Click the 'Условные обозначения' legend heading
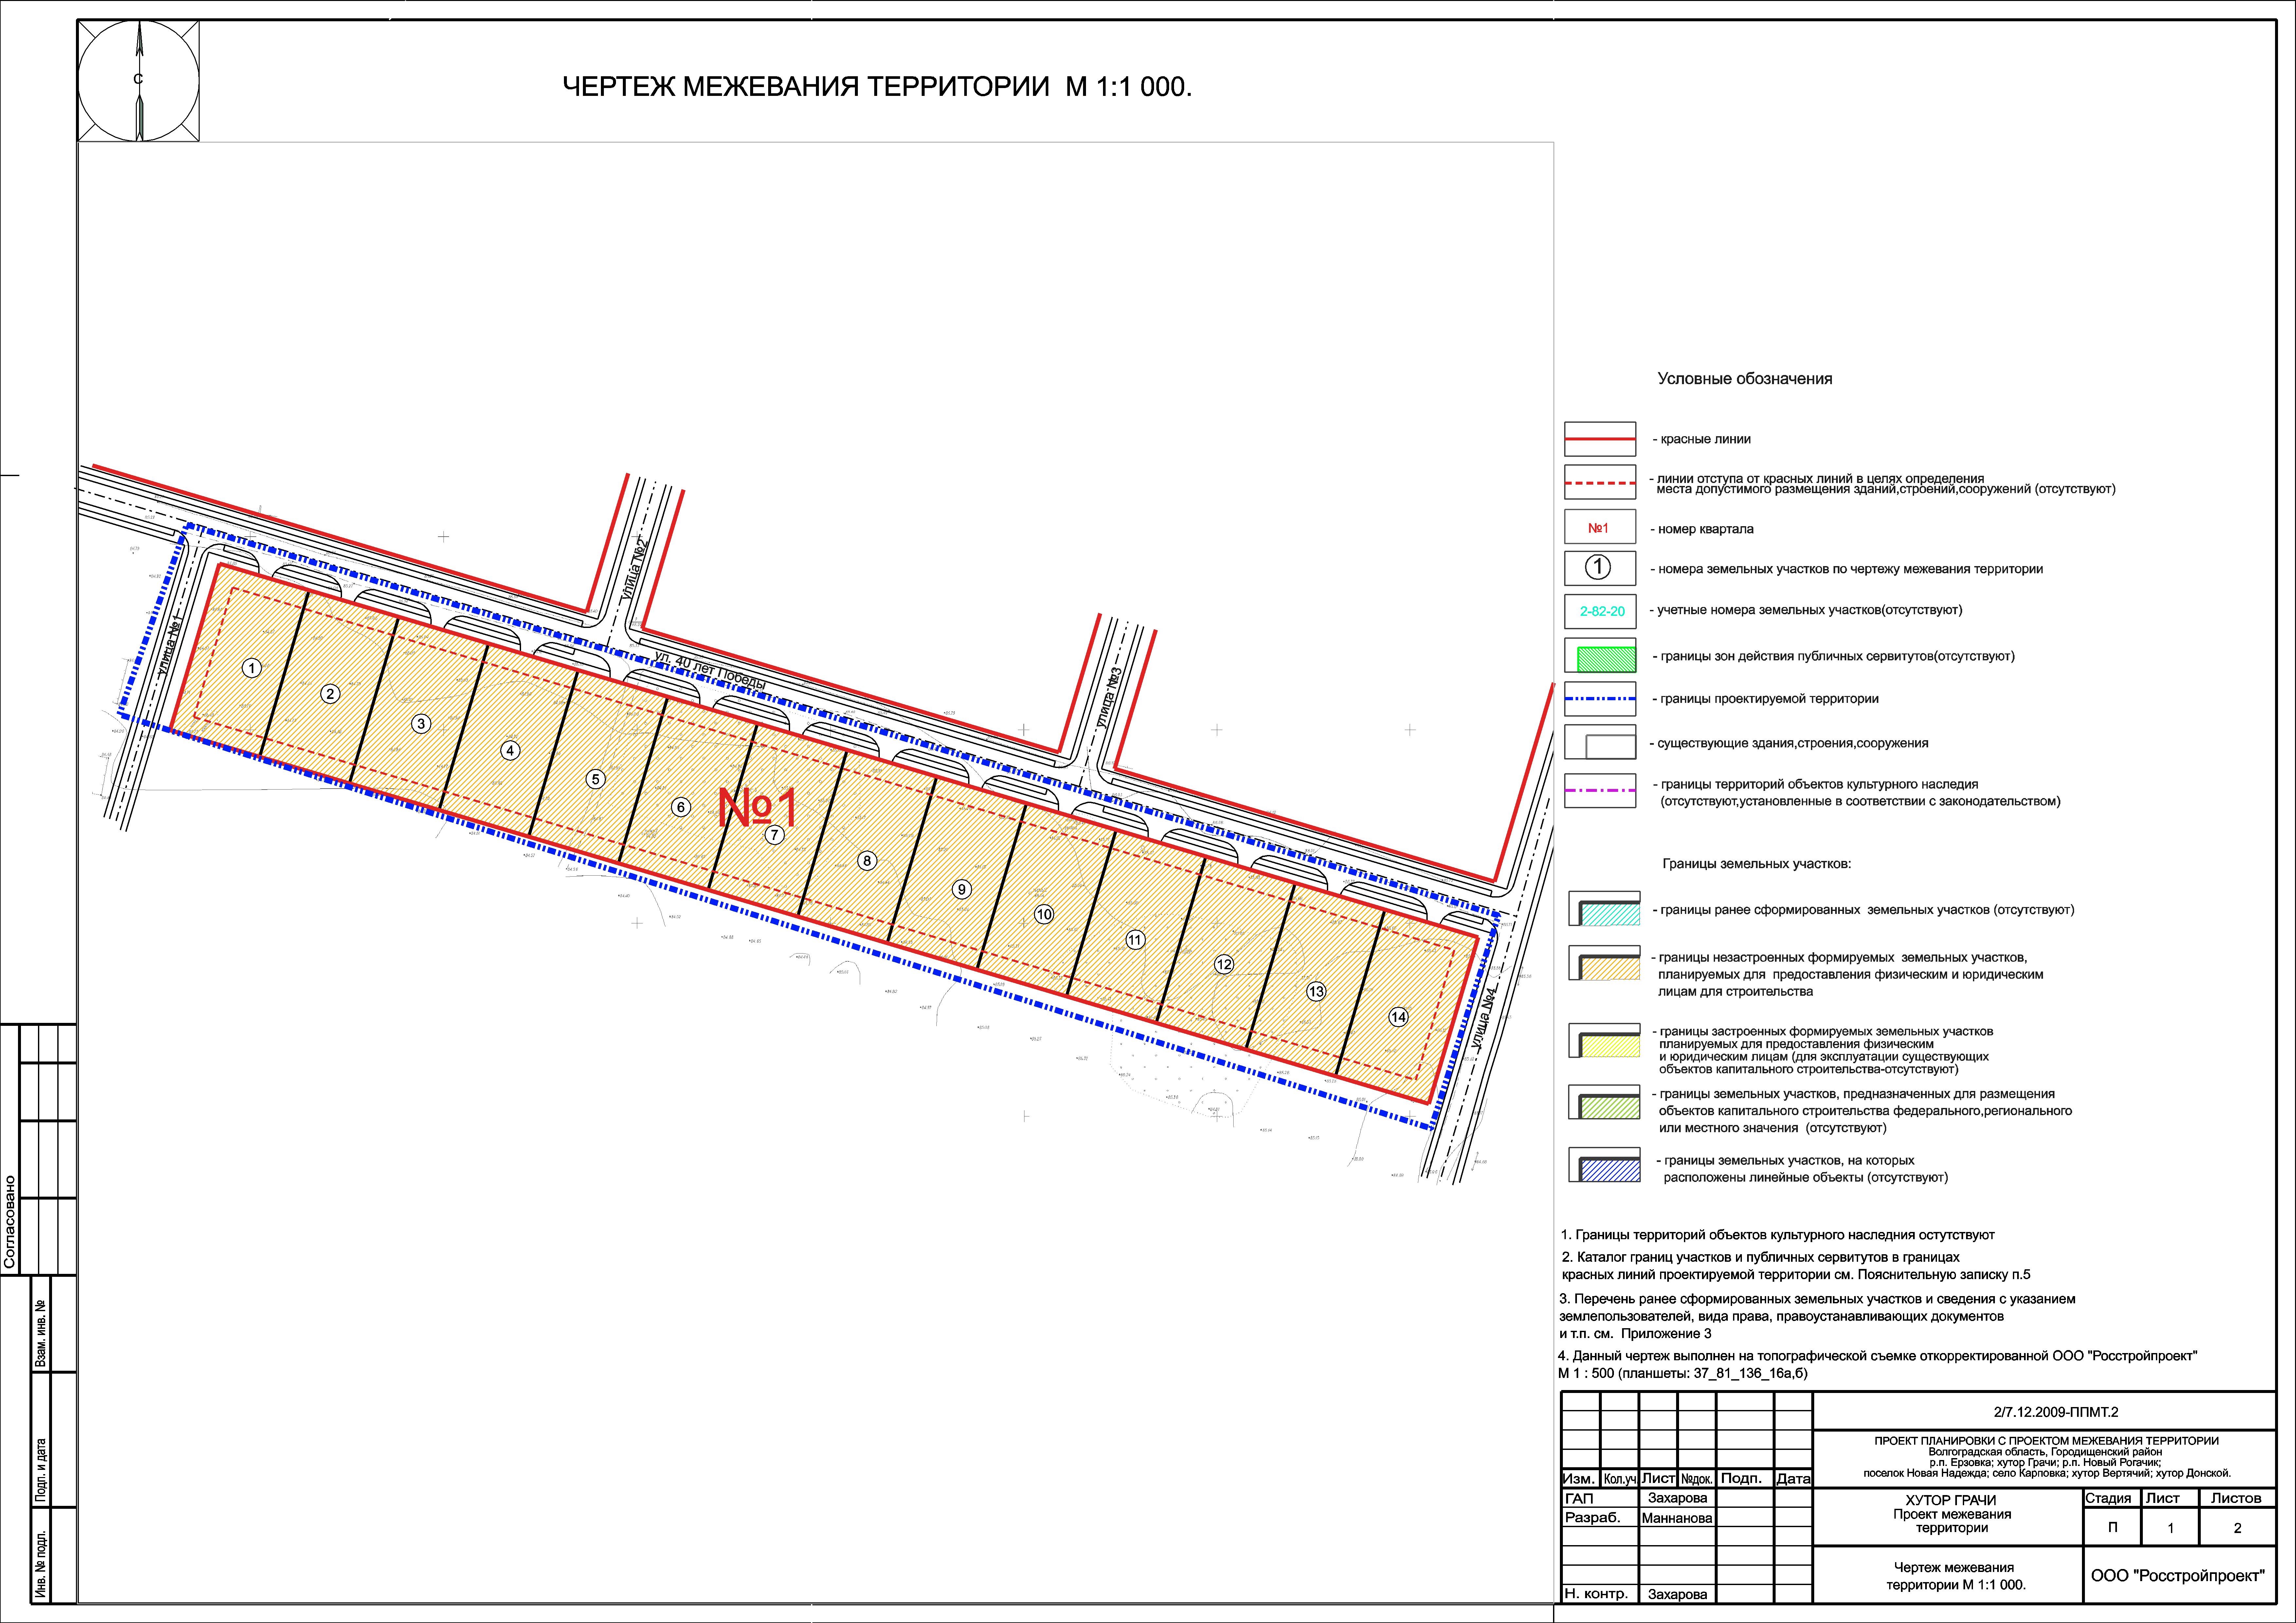 coord(1745,379)
